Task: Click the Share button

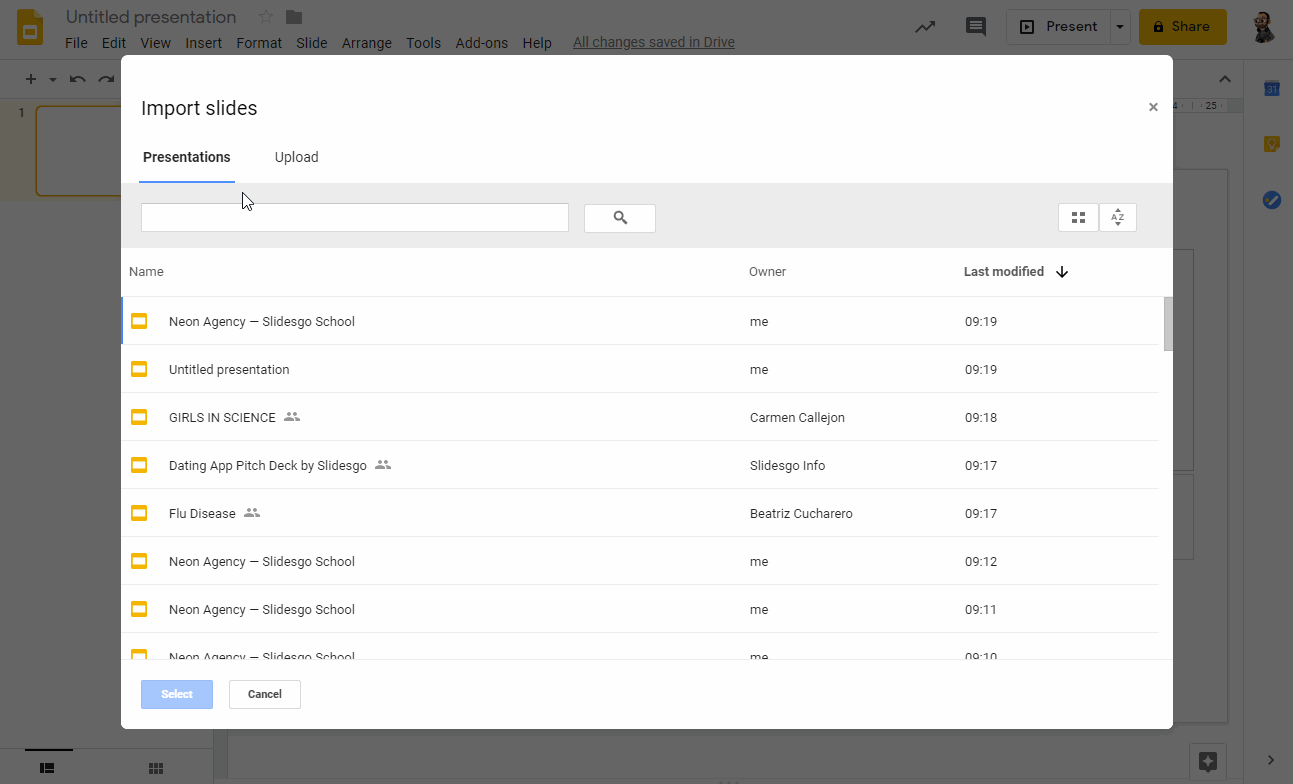Action: (x=1182, y=27)
